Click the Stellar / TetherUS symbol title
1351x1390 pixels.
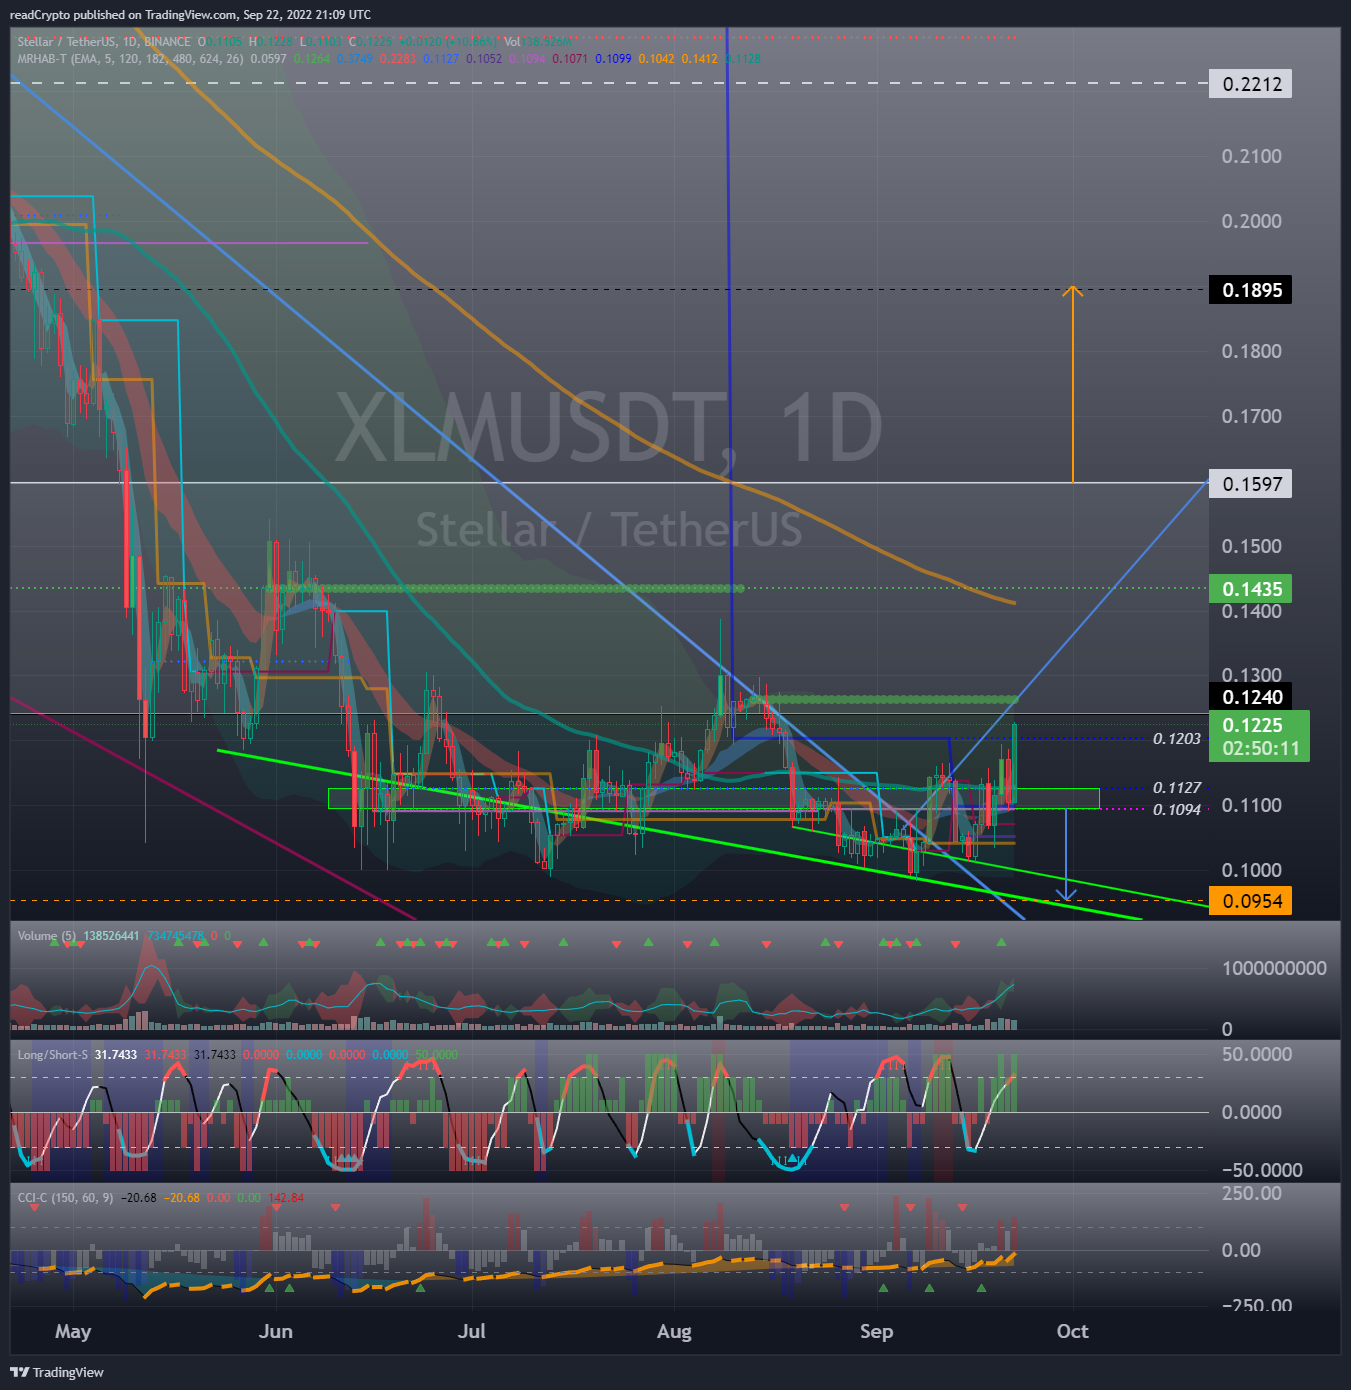coord(104,42)
